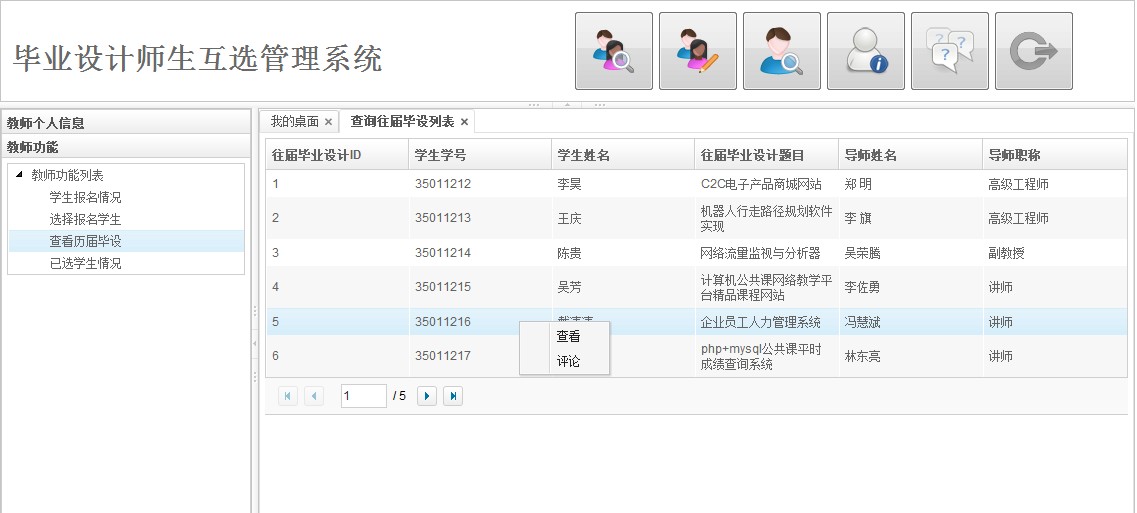The height and width of the screenshot is (513, 1137).
Task: Jump to last page arrow
Action: [x=452, y=395]
